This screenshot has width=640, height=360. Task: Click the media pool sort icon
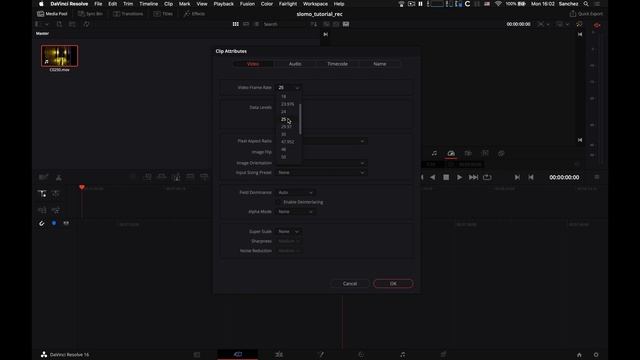(x=313, y=24)
